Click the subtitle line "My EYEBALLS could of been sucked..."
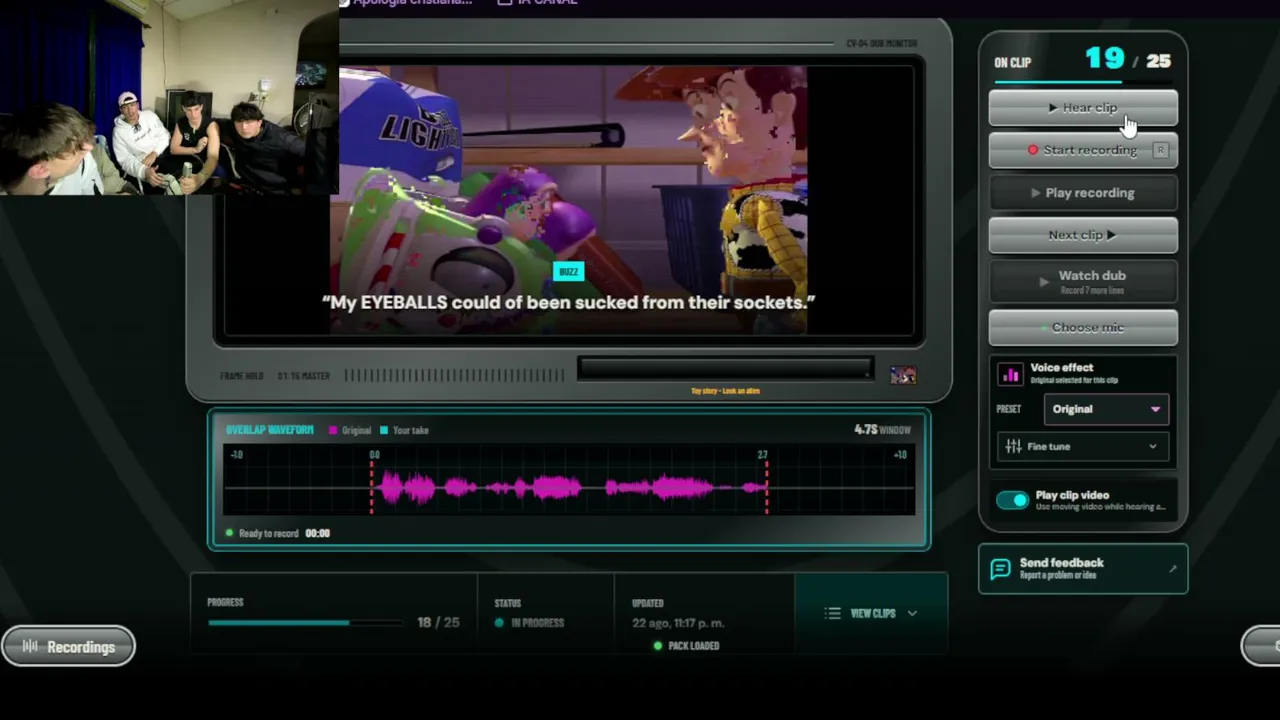Viewport: 1280px width, 720px height. coord(568,302)
